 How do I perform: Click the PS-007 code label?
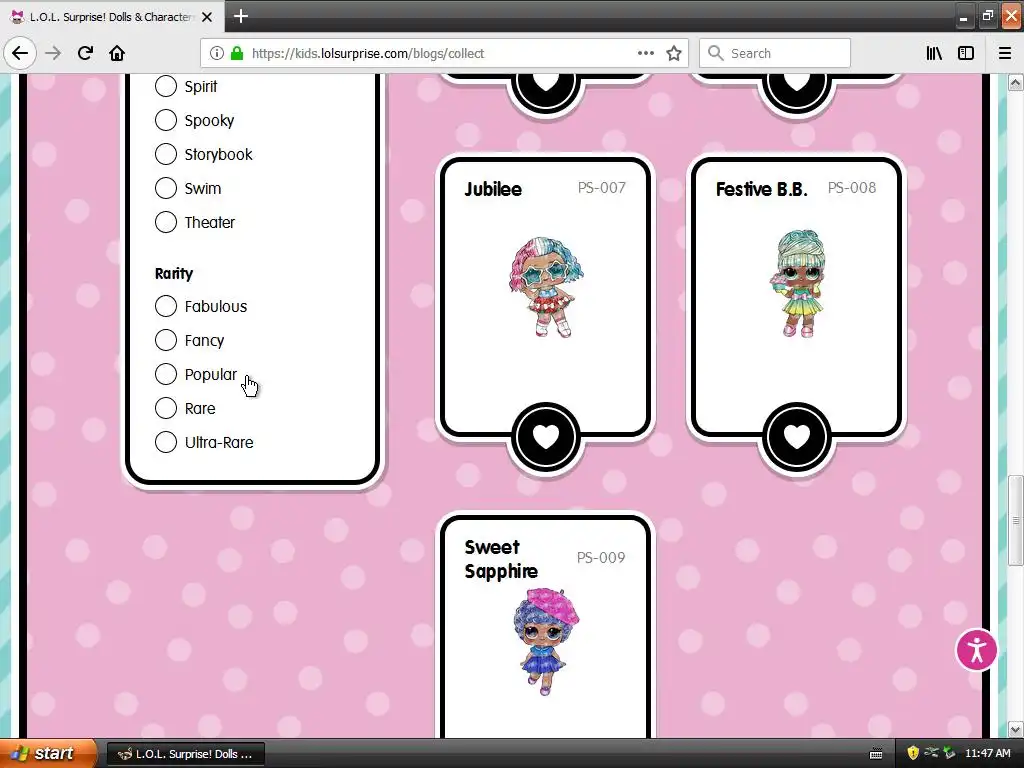click(601, 188)
